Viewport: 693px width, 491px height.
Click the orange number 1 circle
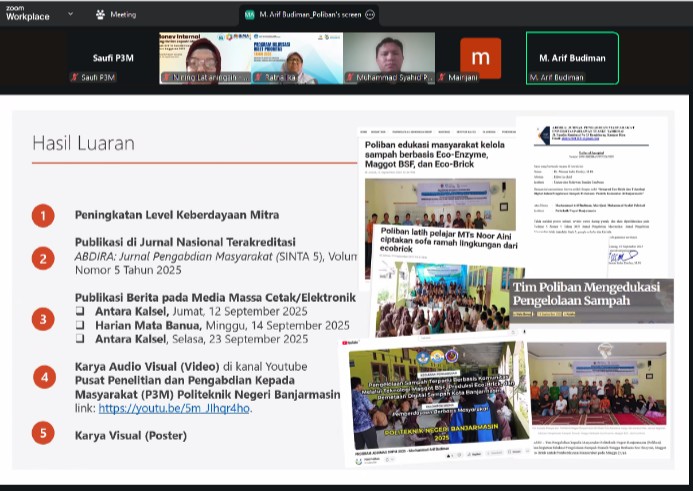43,216
